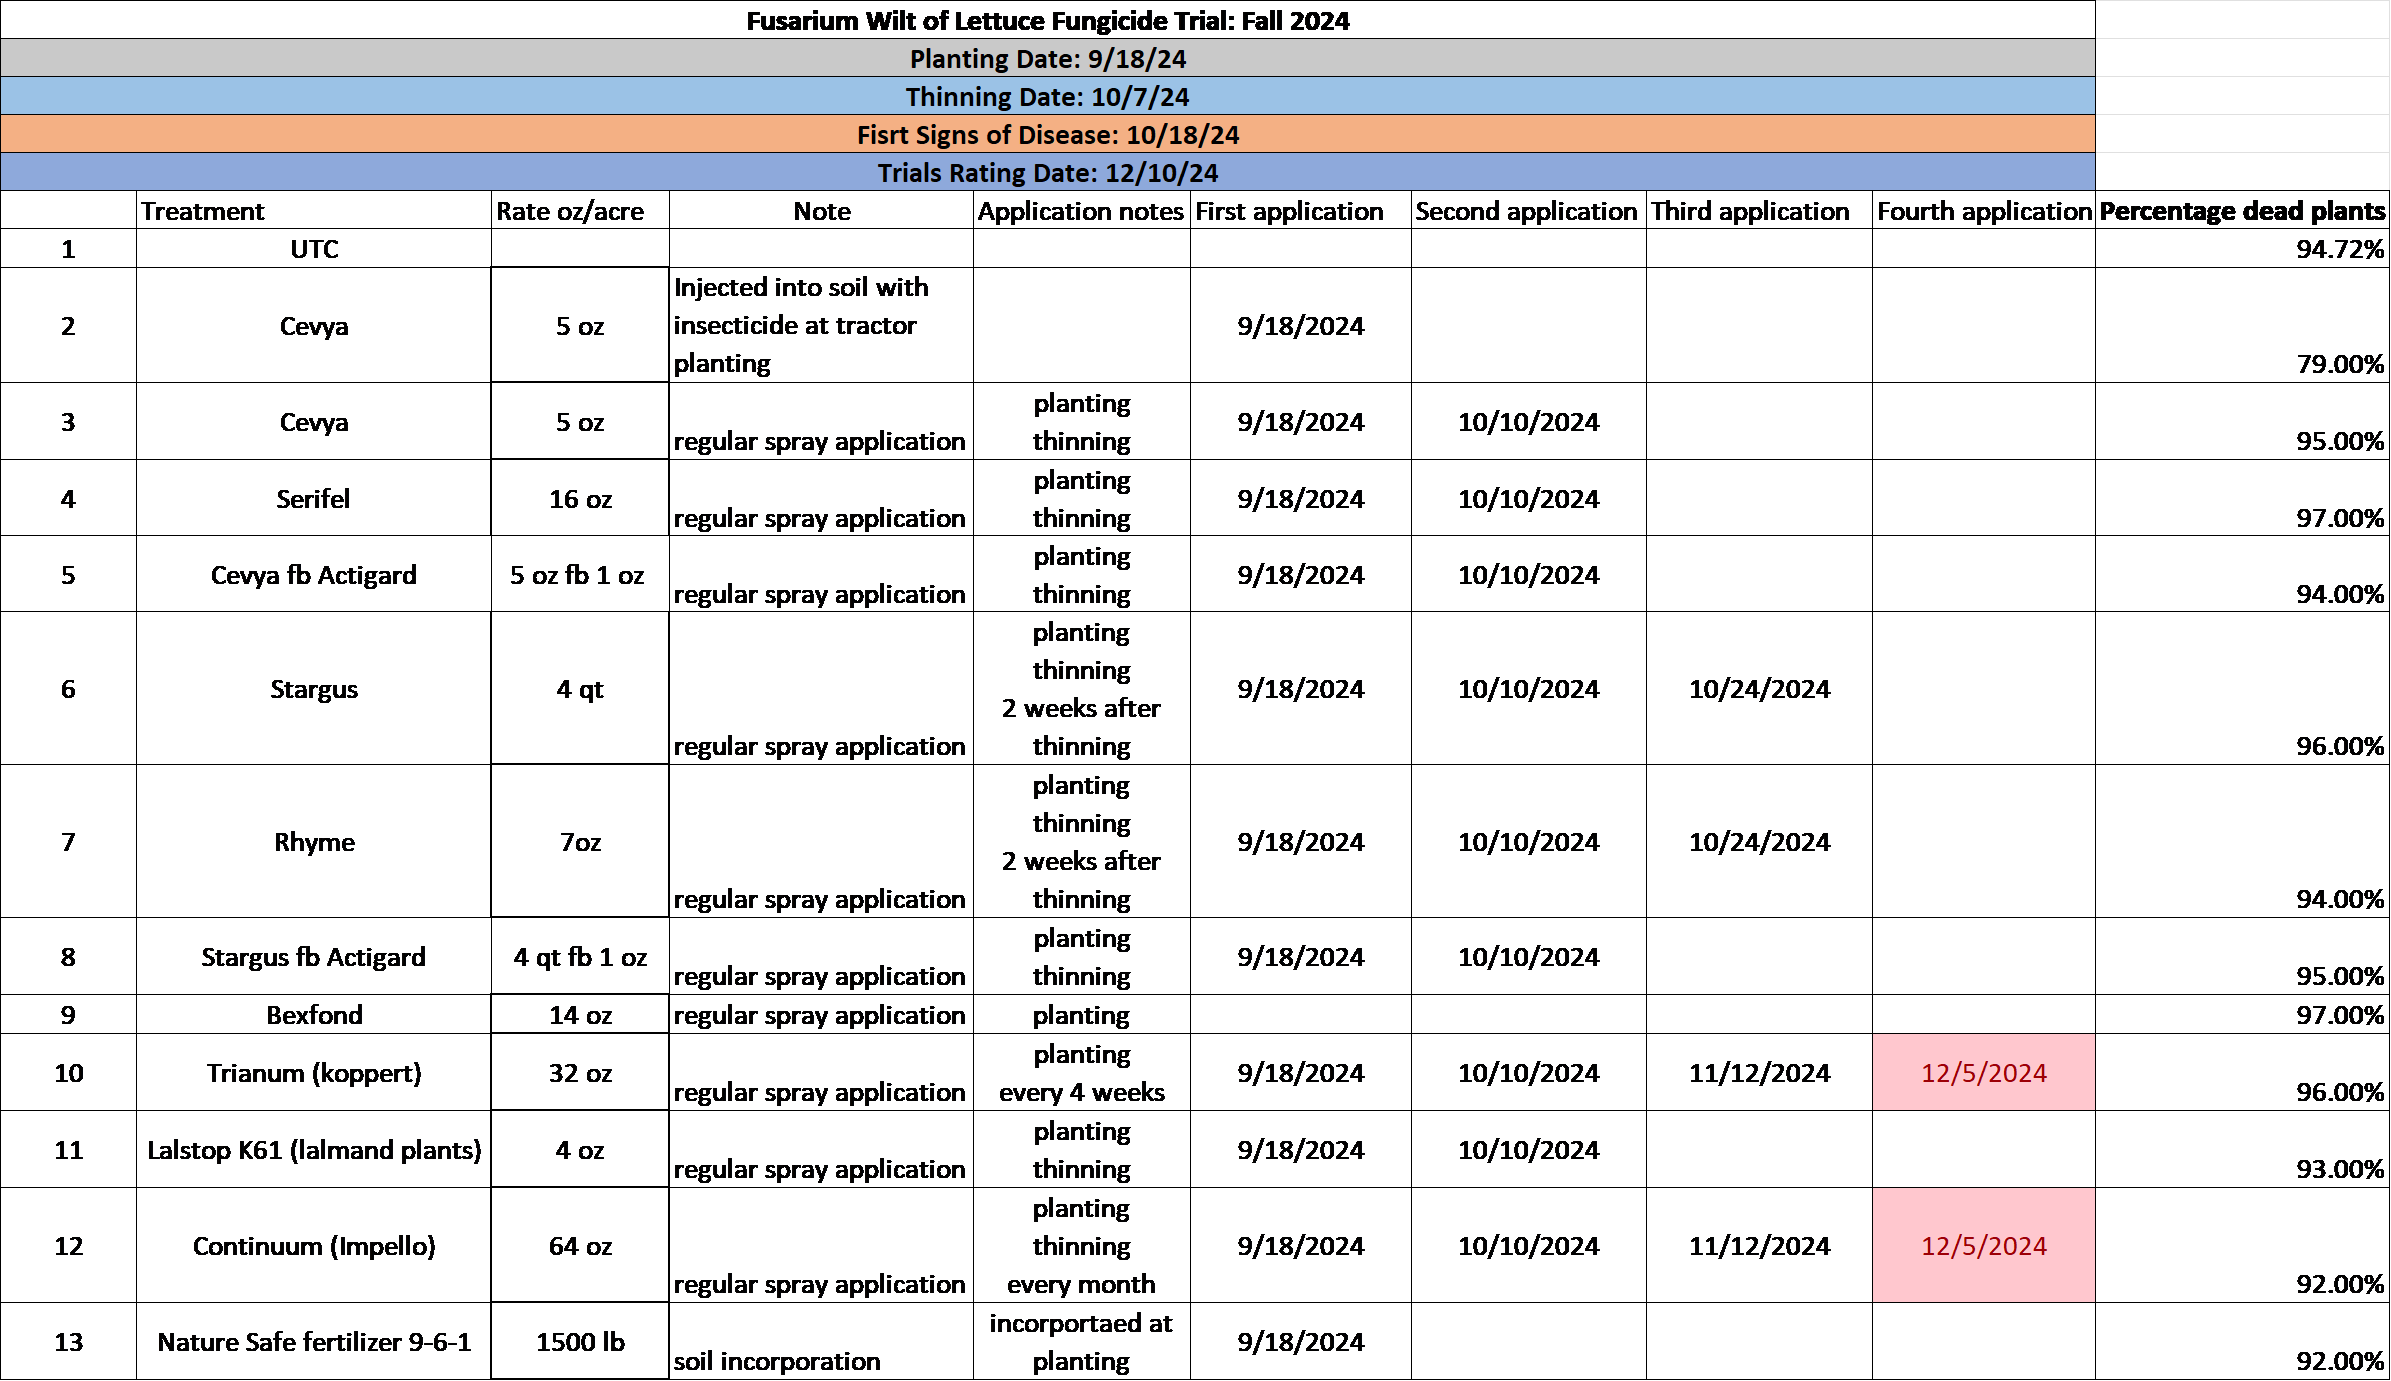This screenshot has width=2391, height=1381.
Task: Select the 'Trianum (koppert)' cell
Action: coord(314,1072)
